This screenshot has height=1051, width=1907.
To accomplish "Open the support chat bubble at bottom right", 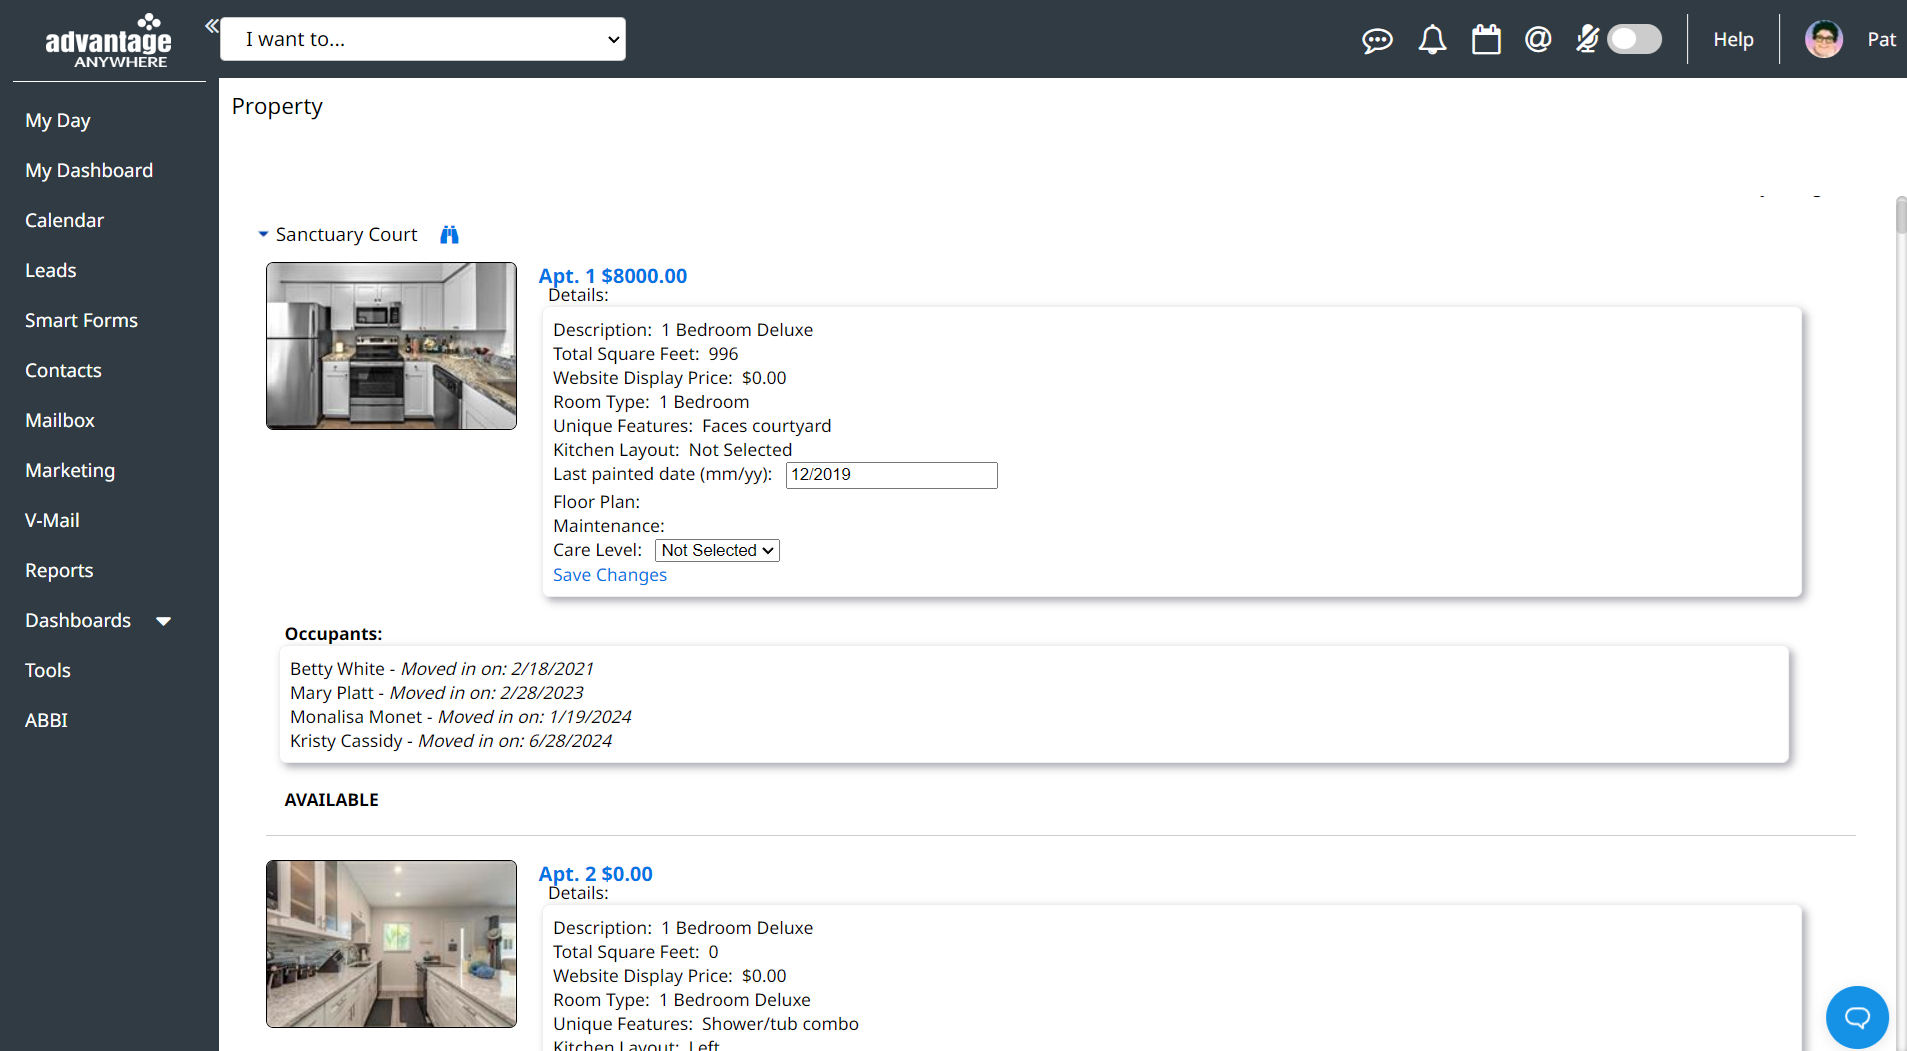I will pos(1856,1017).
